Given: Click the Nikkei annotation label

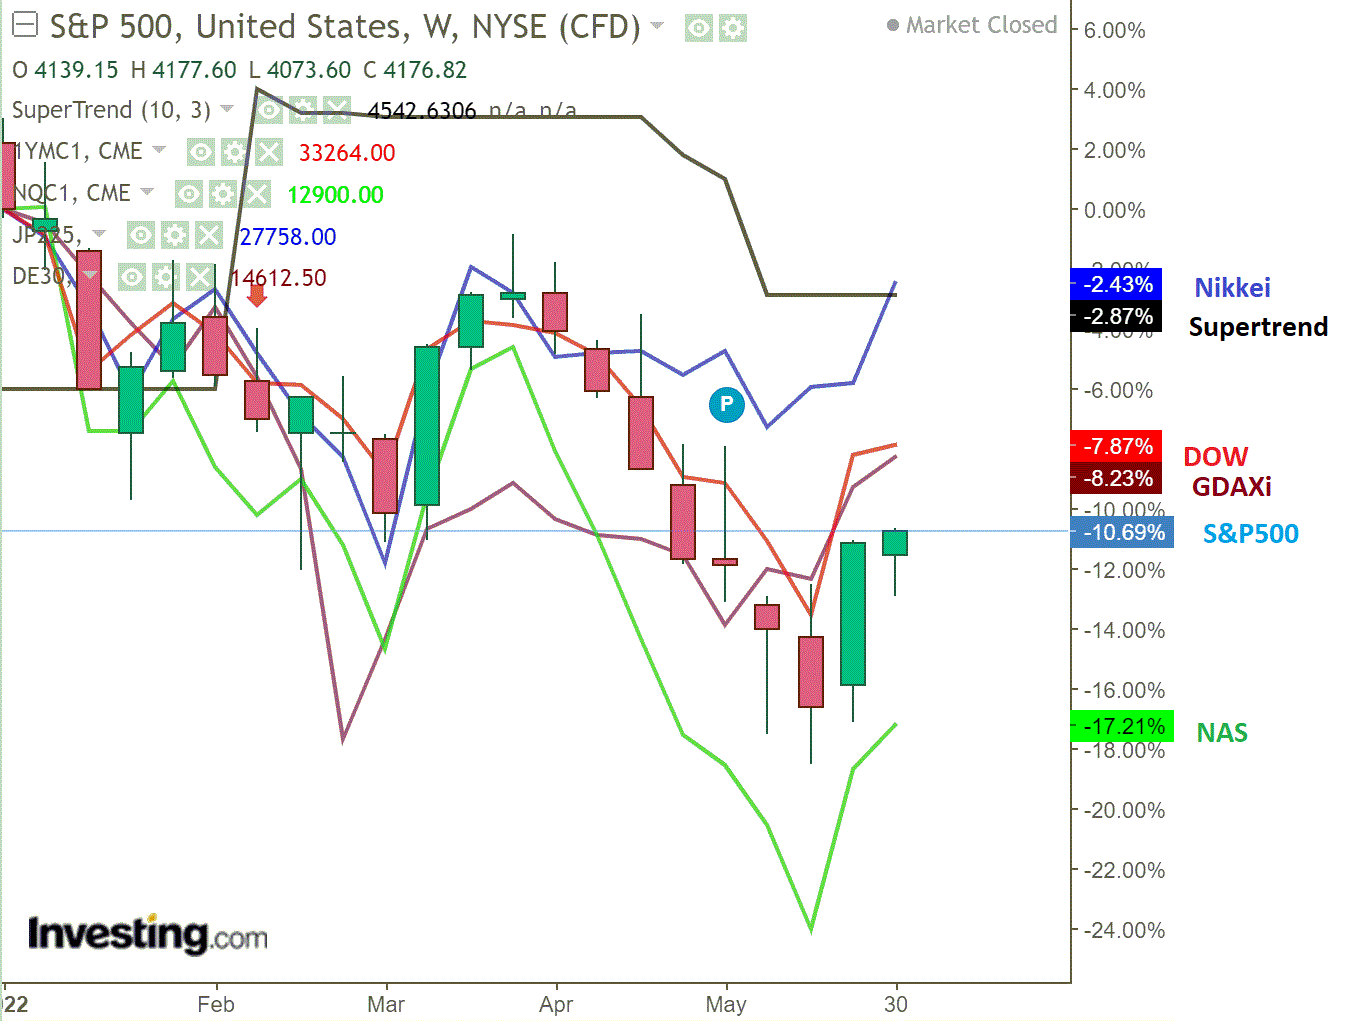Looking at the screenshot, I should tap(1232, 288).
